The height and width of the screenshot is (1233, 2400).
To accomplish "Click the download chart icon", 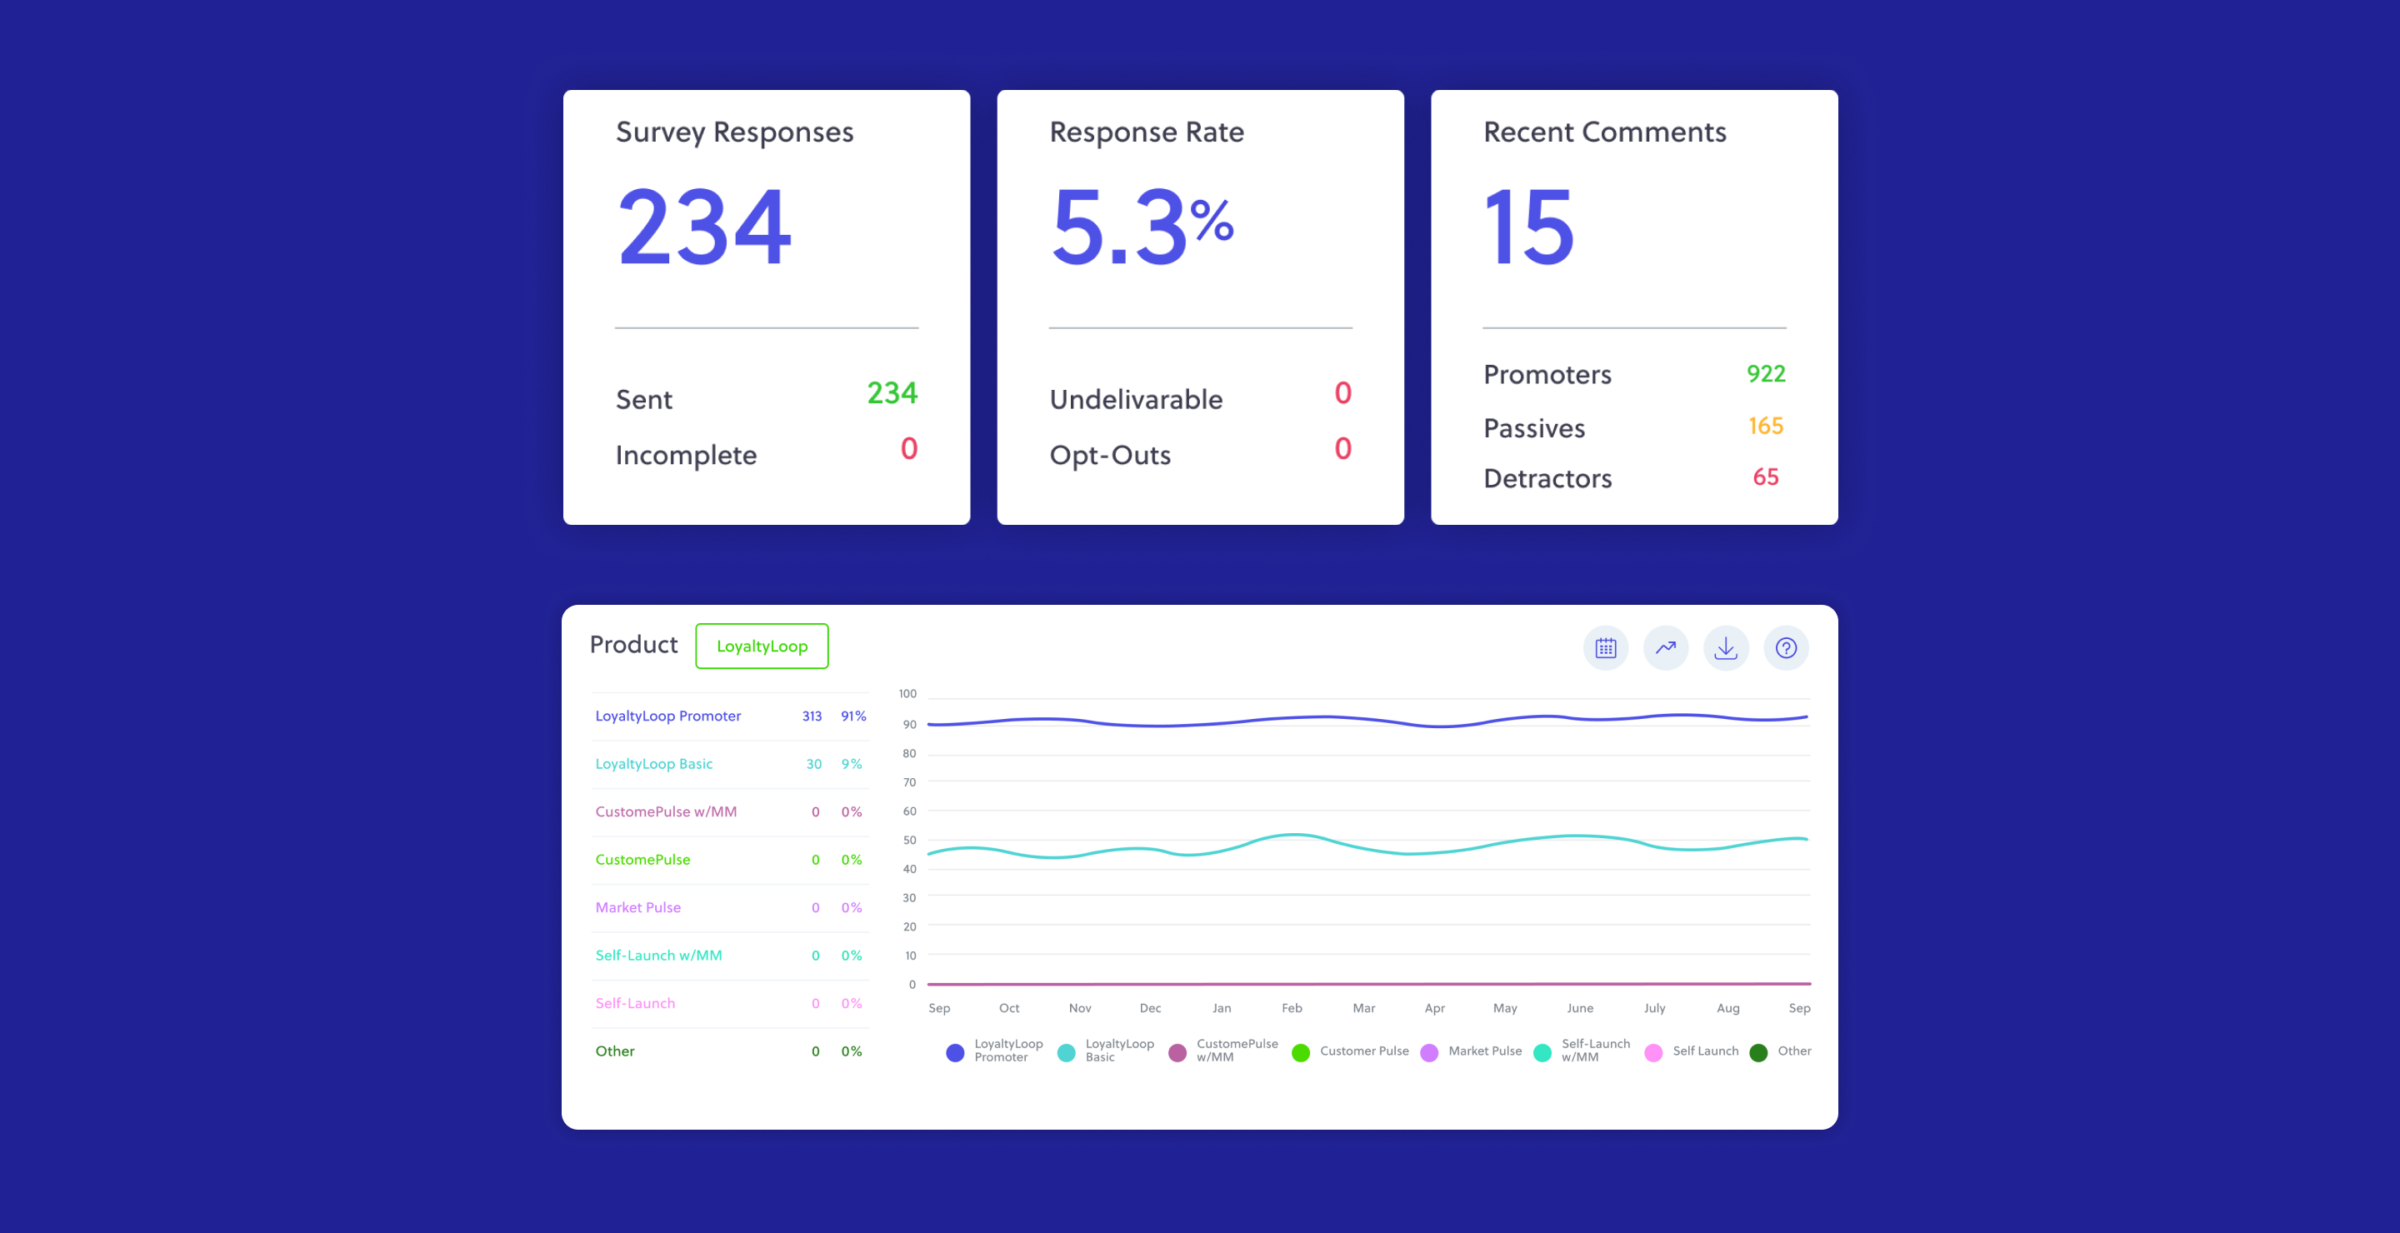I will pyautogui.click(x=1726, y=648).
